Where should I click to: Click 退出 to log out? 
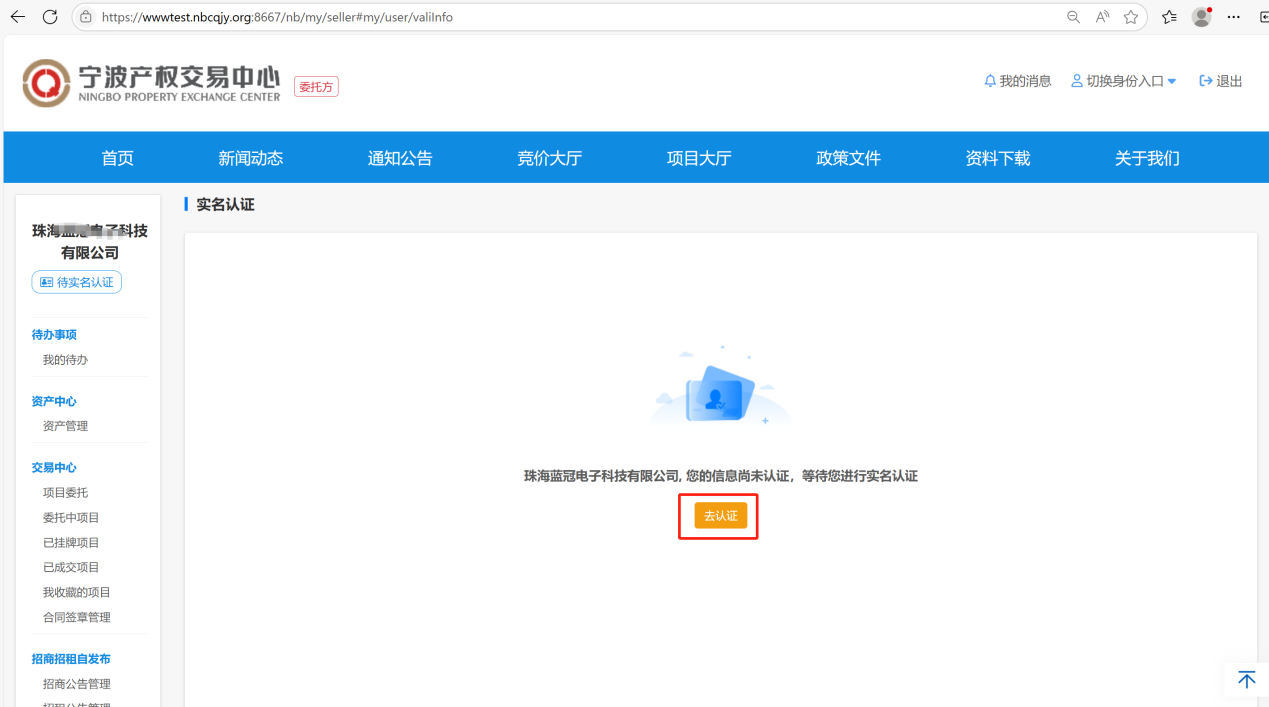click(1220, 81)
